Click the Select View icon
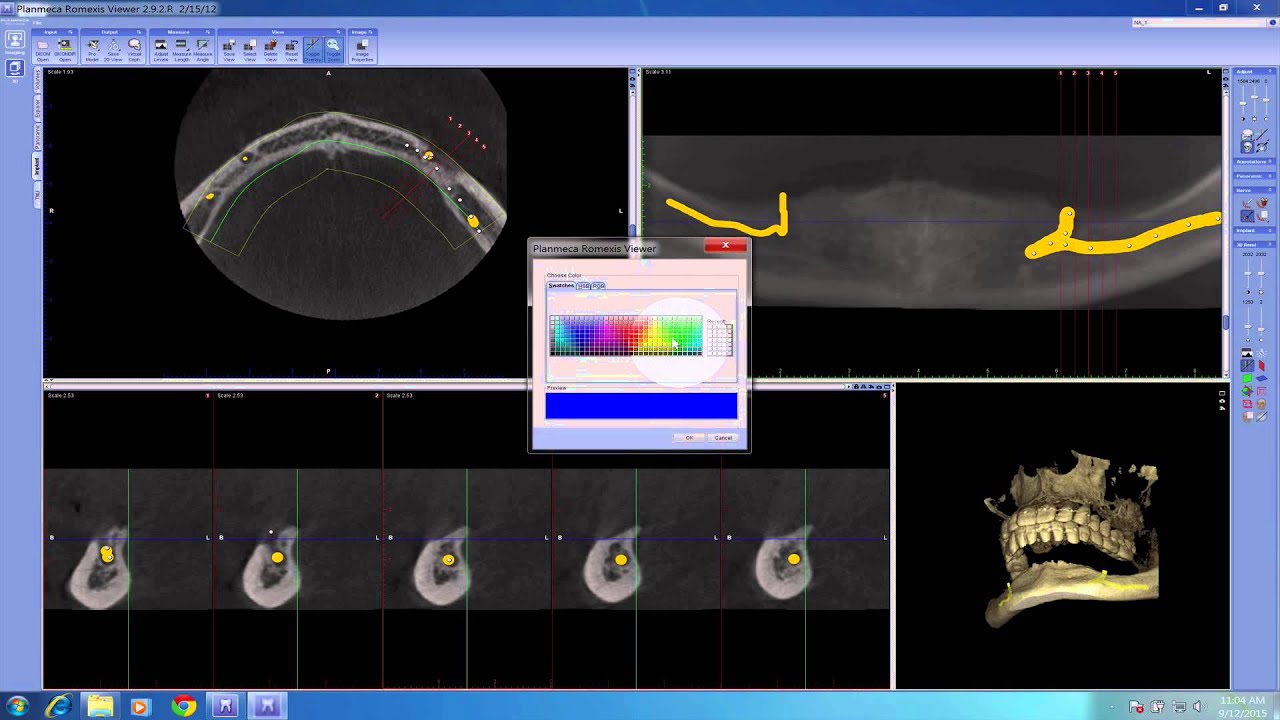Viewport: 1280px width, 720px height. tap(250, 50)
